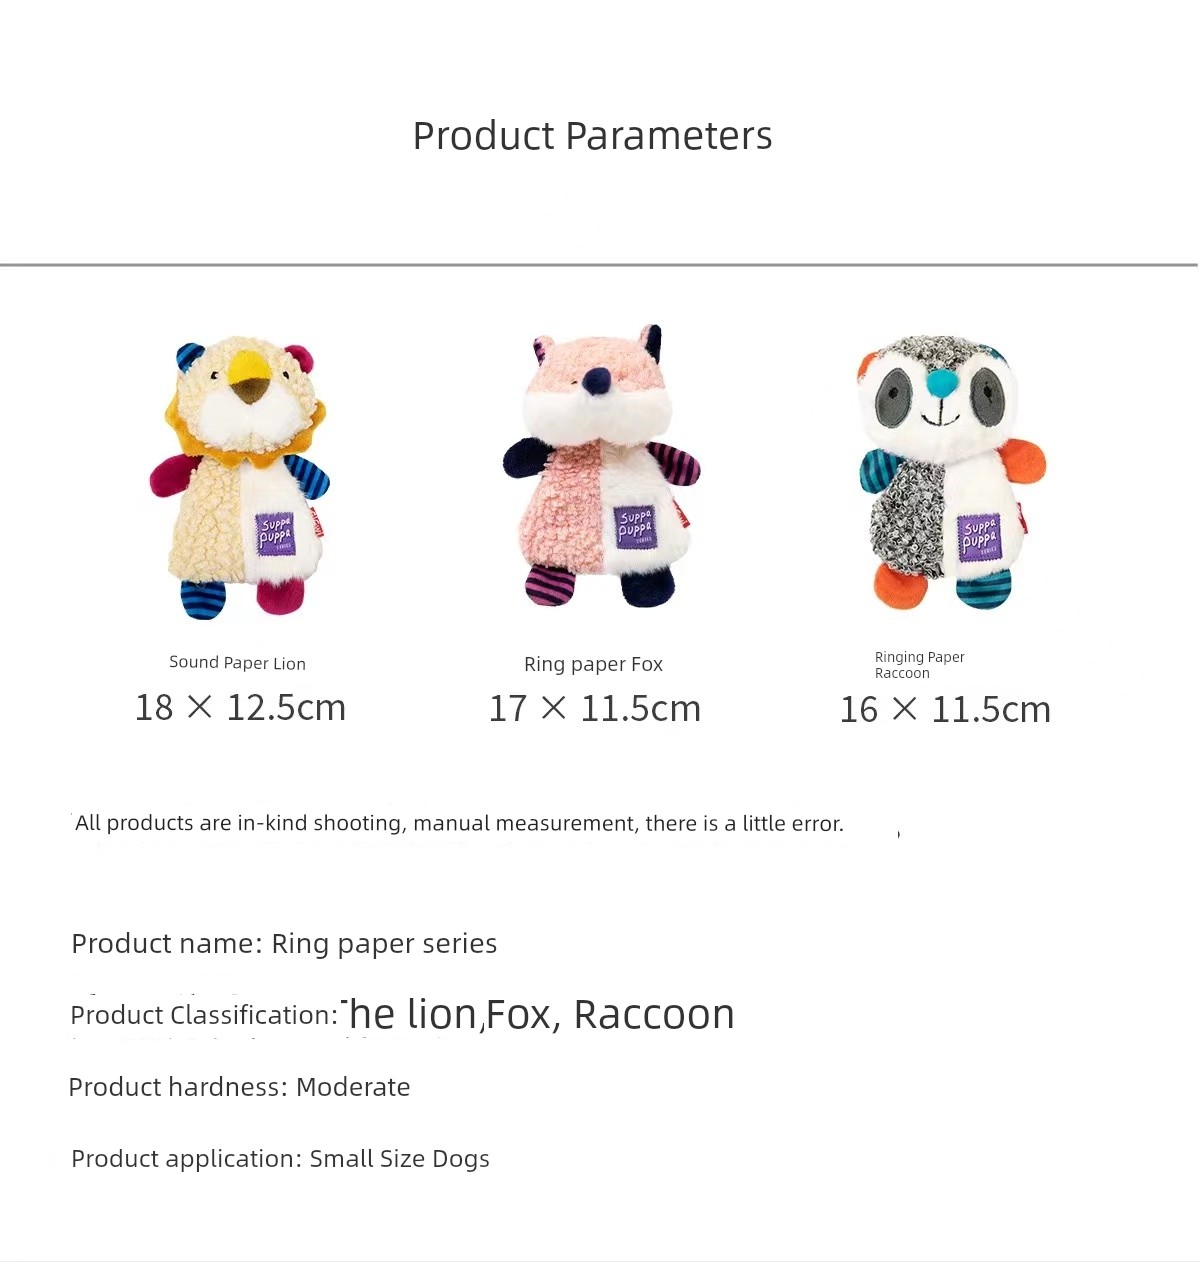Viewport: 1200px width, 1262px height.
Task: Click the manual measurement disclaimer text
Action: (459, 823)
